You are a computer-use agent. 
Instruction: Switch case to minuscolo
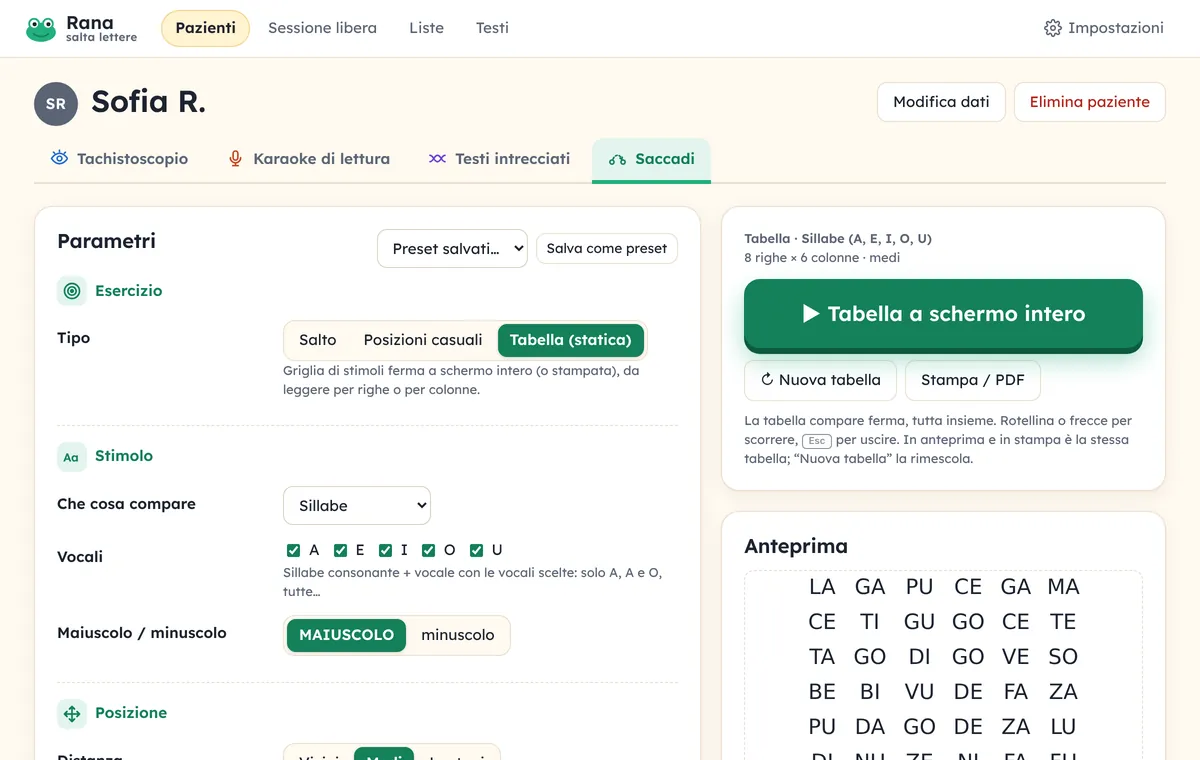click(458, 635)
